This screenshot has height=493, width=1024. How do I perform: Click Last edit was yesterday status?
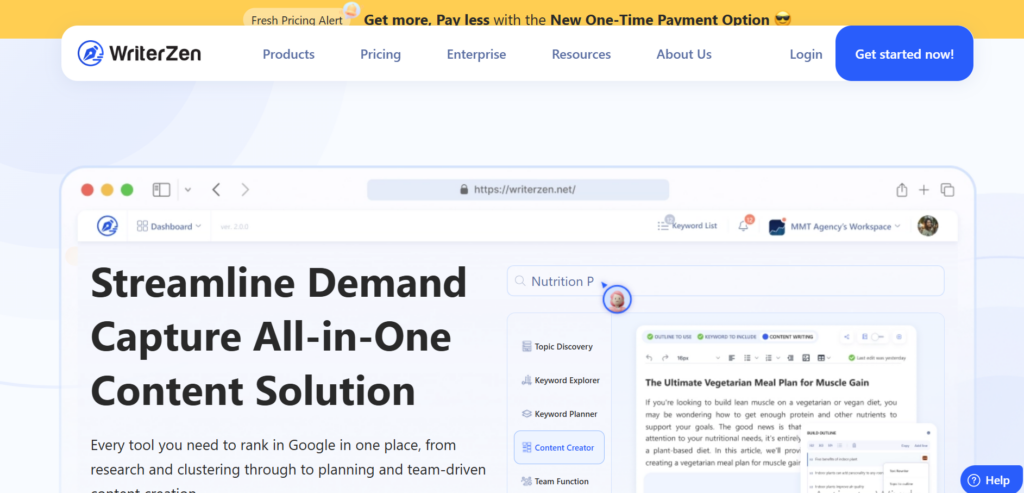(876, 358)
